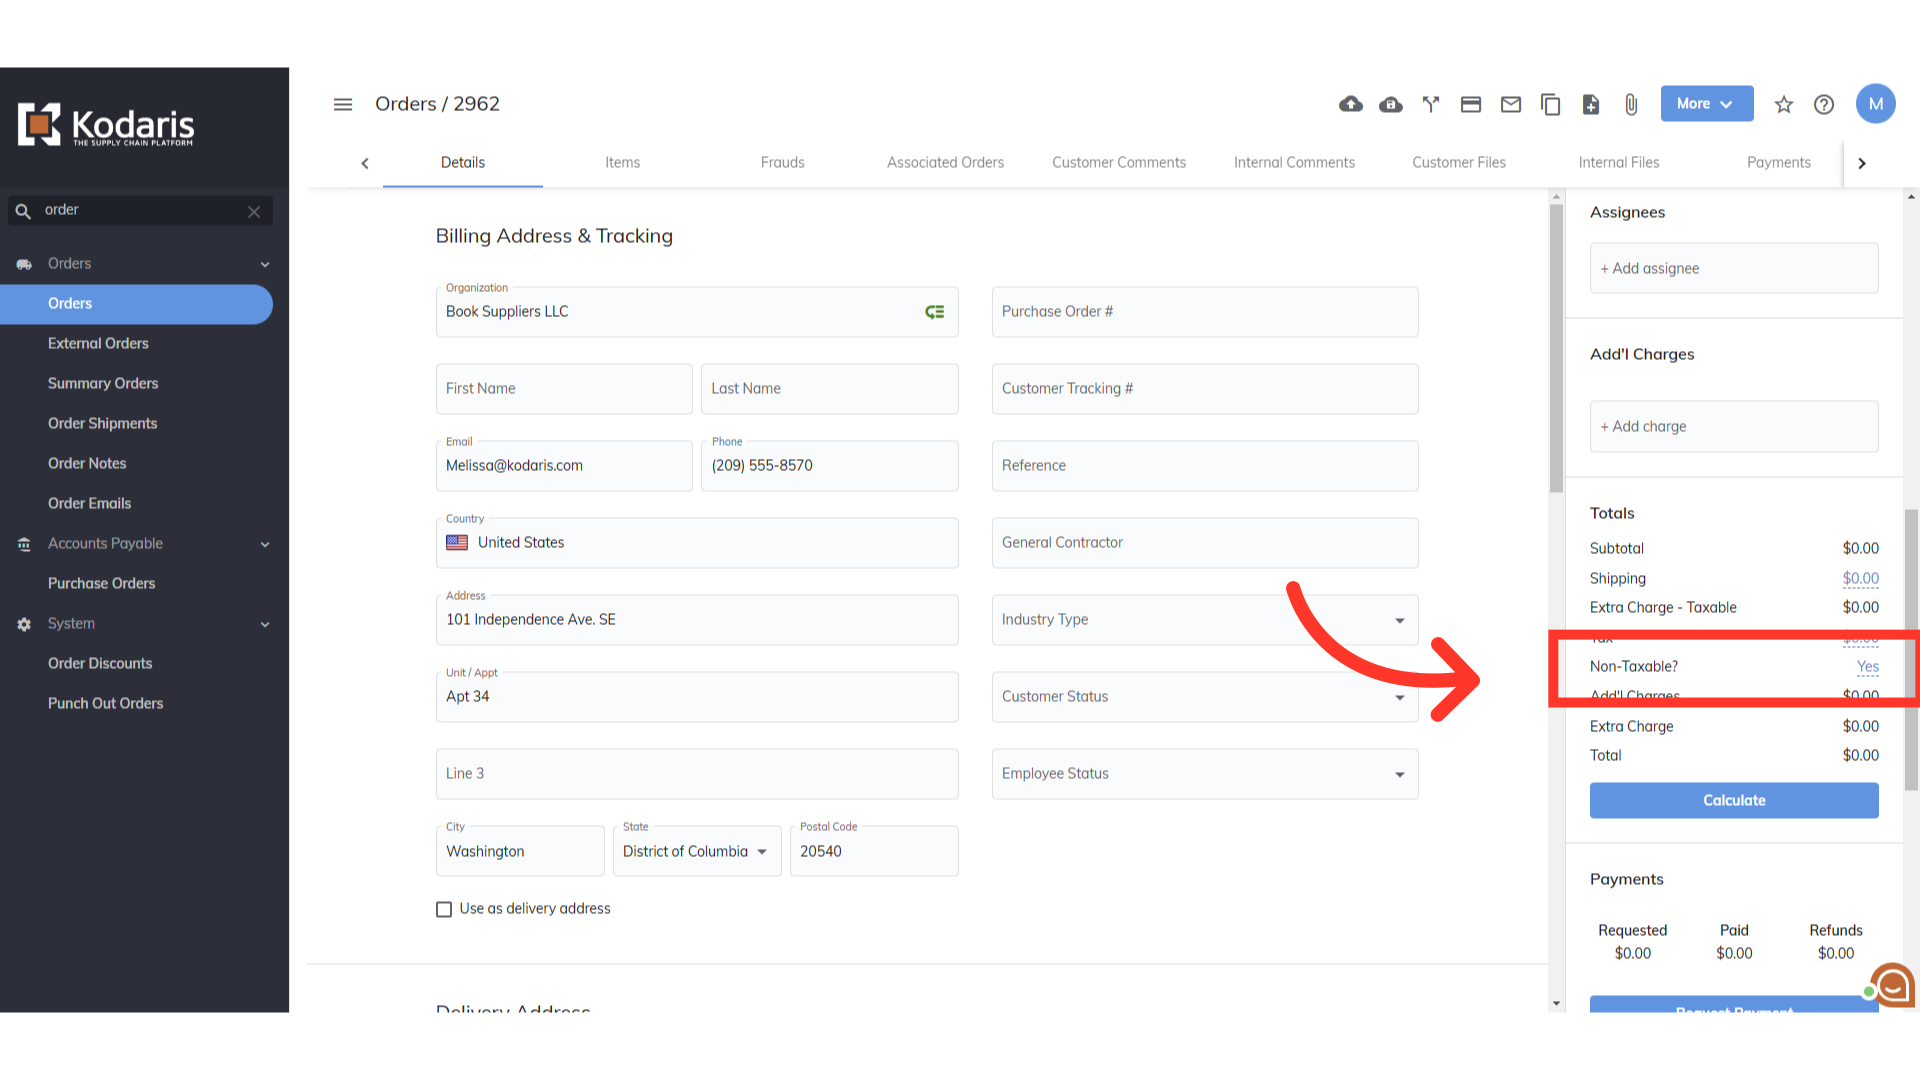This screenshot has width=1920, height=1080.
Task: Click the email envelope icon
Action: (x=1511, y=104)
